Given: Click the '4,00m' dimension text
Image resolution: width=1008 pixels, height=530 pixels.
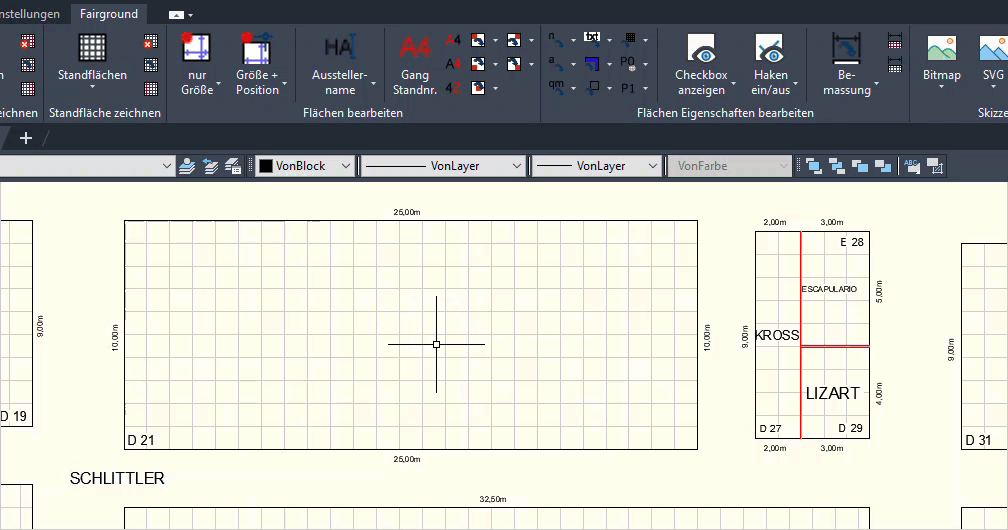Looking at the screenshot, I should click(879, 394).
